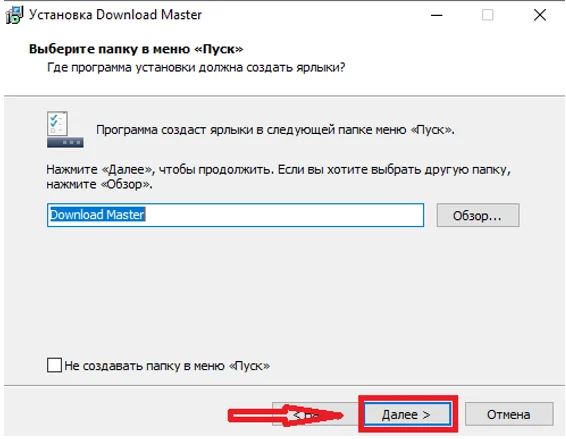The height and width of the screenshot is (439, 566).
Task: Tick «Не создавать папку в меню Пуск» checkbox
Action: point(54,365)
